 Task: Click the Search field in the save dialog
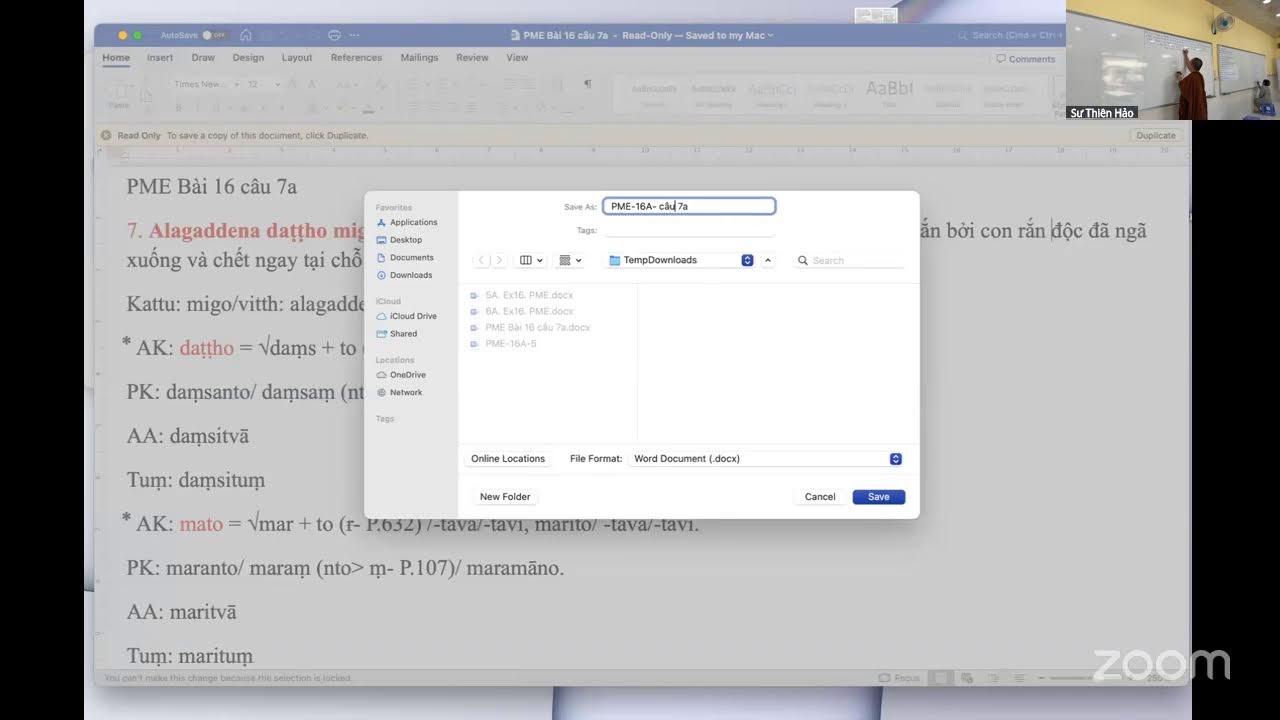click(x=849, y=260)
